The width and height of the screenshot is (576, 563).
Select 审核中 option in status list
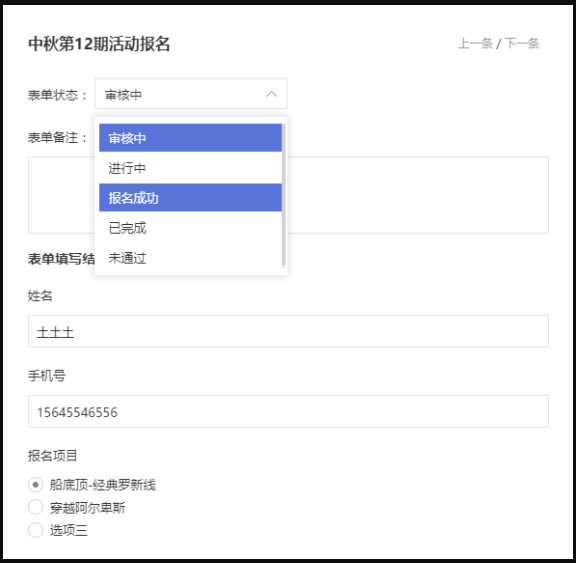tap(190, 138)
